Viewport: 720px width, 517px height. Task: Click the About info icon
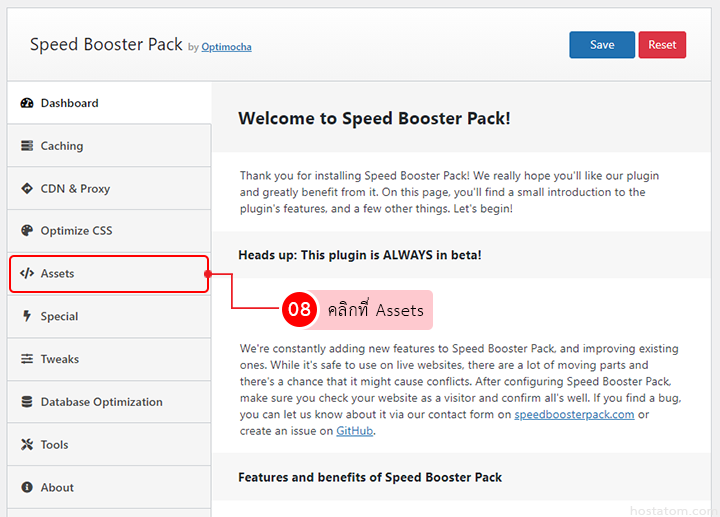pos(27,487)
